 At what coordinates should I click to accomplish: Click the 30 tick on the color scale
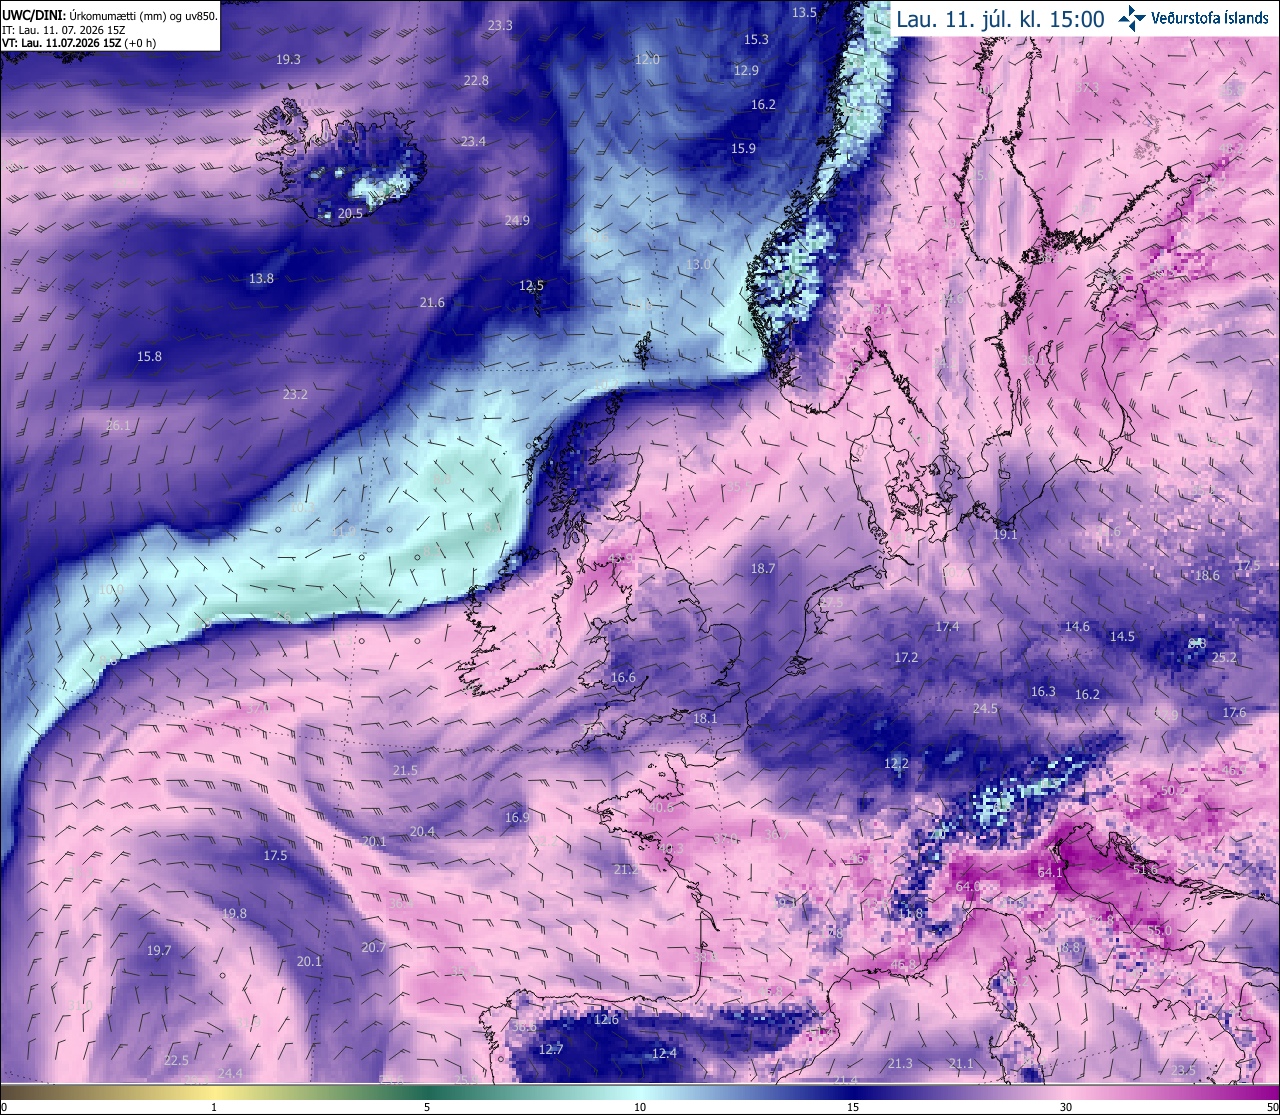1066,1107
